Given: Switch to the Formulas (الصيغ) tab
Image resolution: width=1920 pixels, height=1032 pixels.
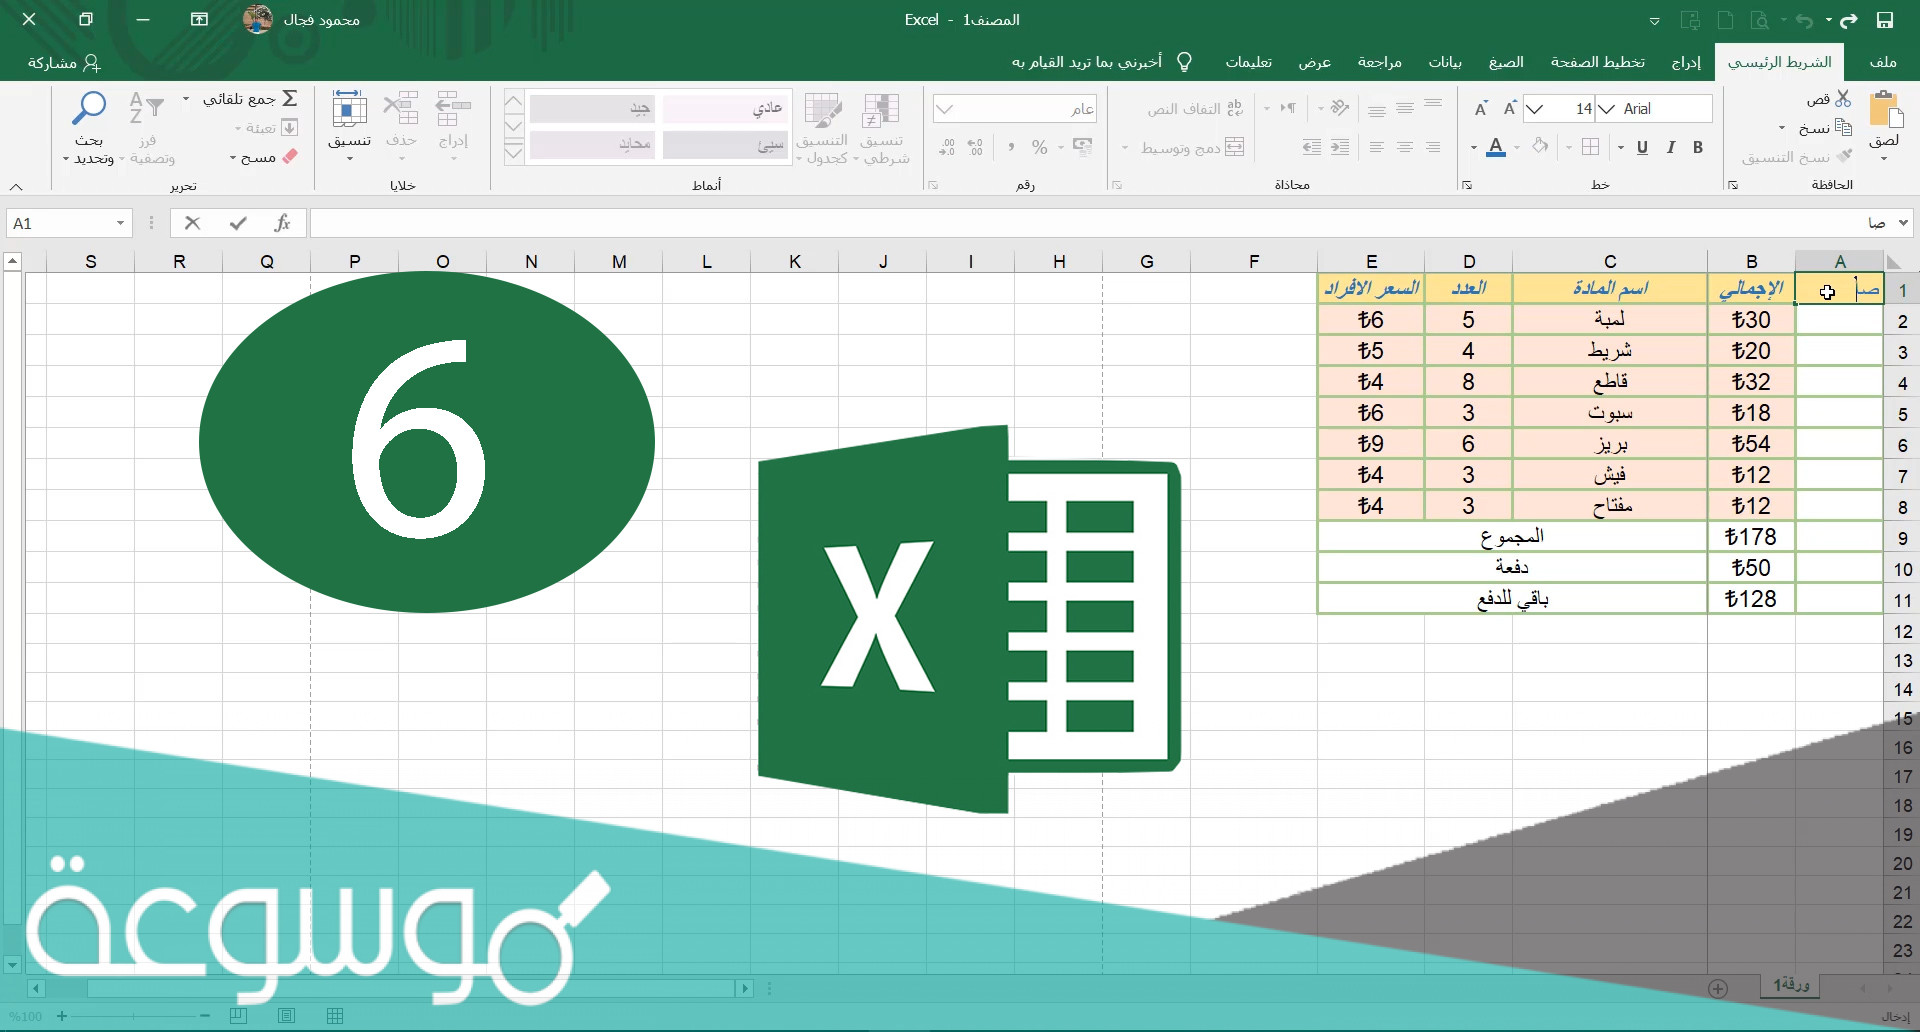Looking at the screenshot, I should pyautogui.click(x=1506, y=62).
